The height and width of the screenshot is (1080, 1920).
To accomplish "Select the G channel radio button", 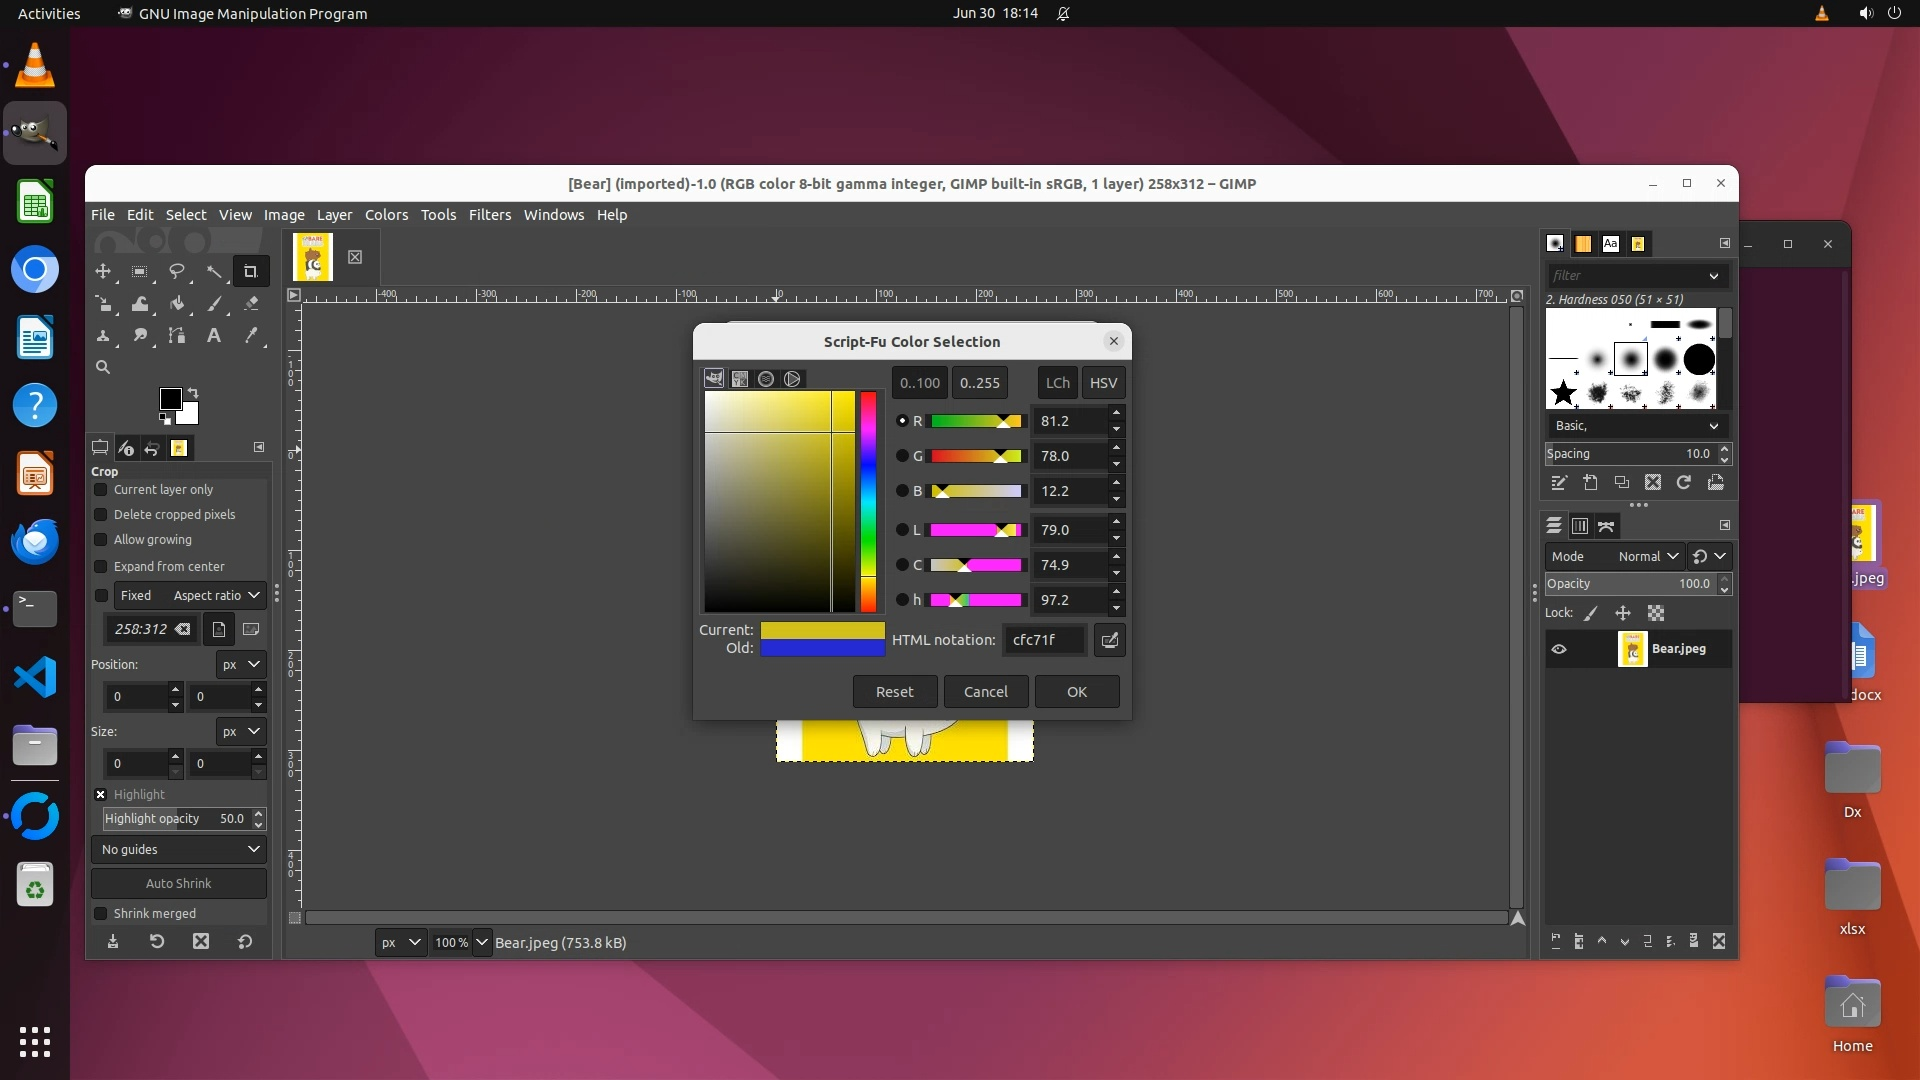I will point(902,456).
